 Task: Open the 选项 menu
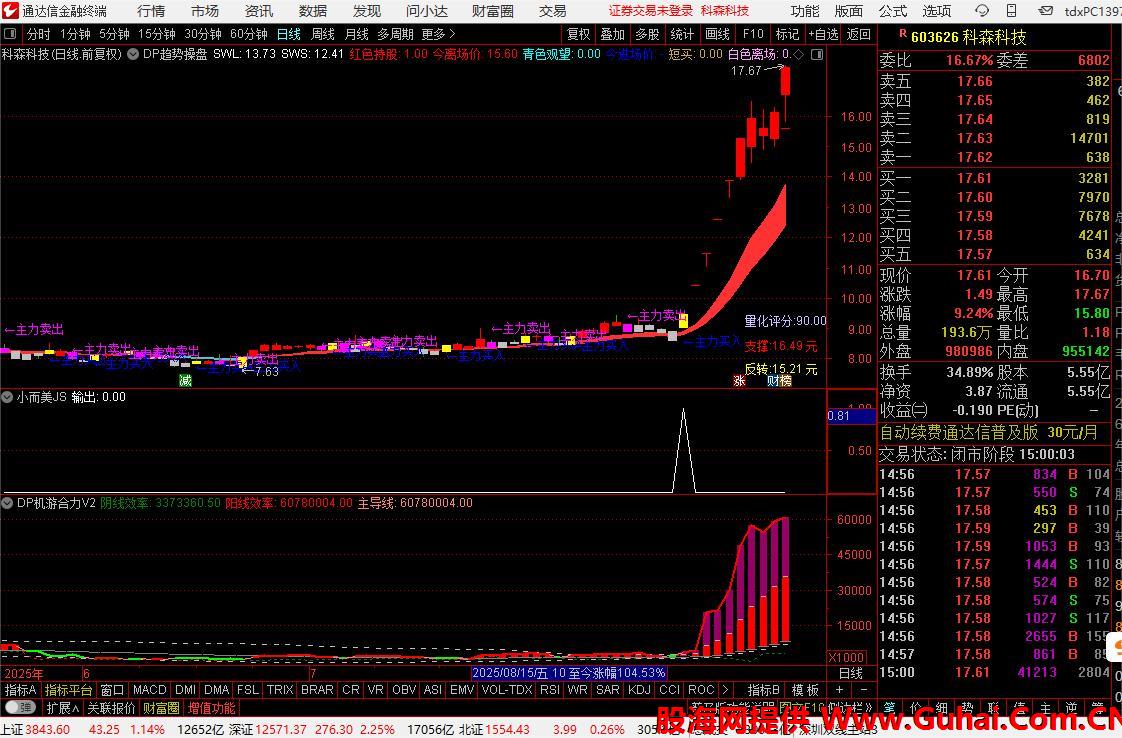(937, 11)
